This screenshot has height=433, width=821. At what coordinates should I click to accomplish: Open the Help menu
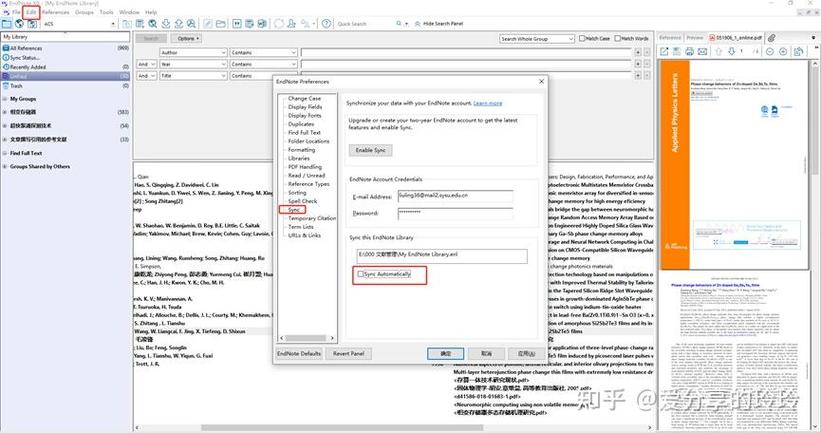pos(151,12)
